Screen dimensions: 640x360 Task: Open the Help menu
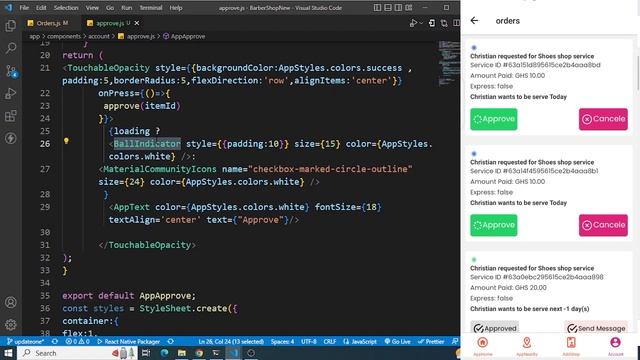coord(176,8)
